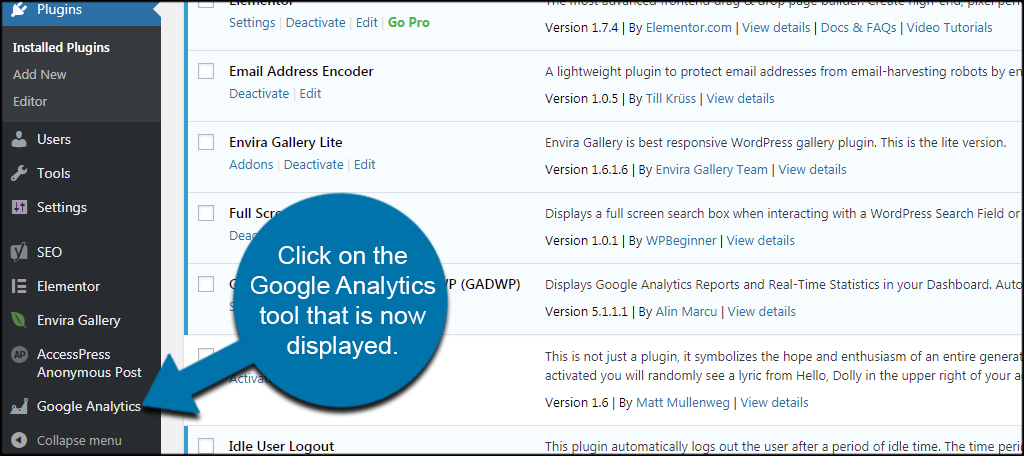Select the Envira Gallery Lite checkbox
This screenshot has width=1024, height=456.
pos(206,142)
